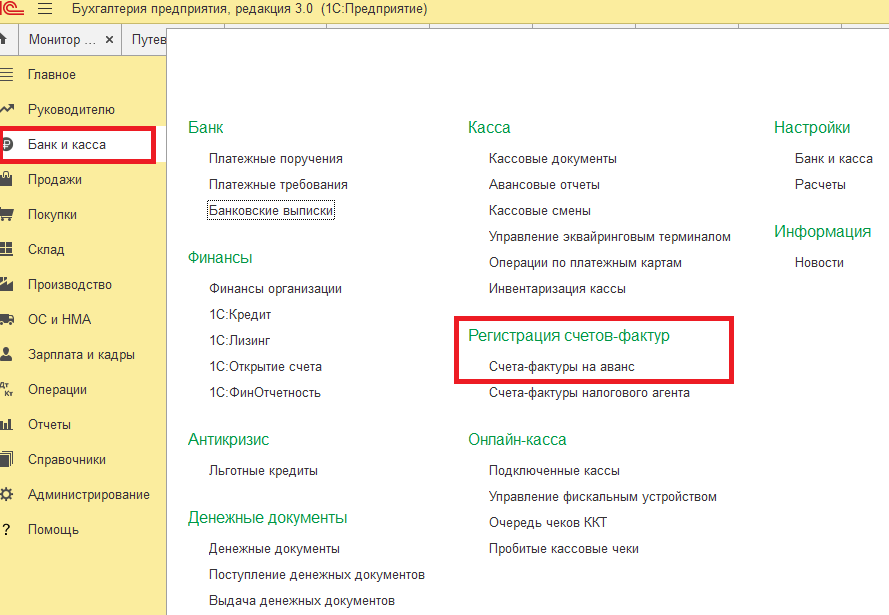Open Кассовые документы link
The width and height of the screenshot is (889, 615).
tap(552, 159)
